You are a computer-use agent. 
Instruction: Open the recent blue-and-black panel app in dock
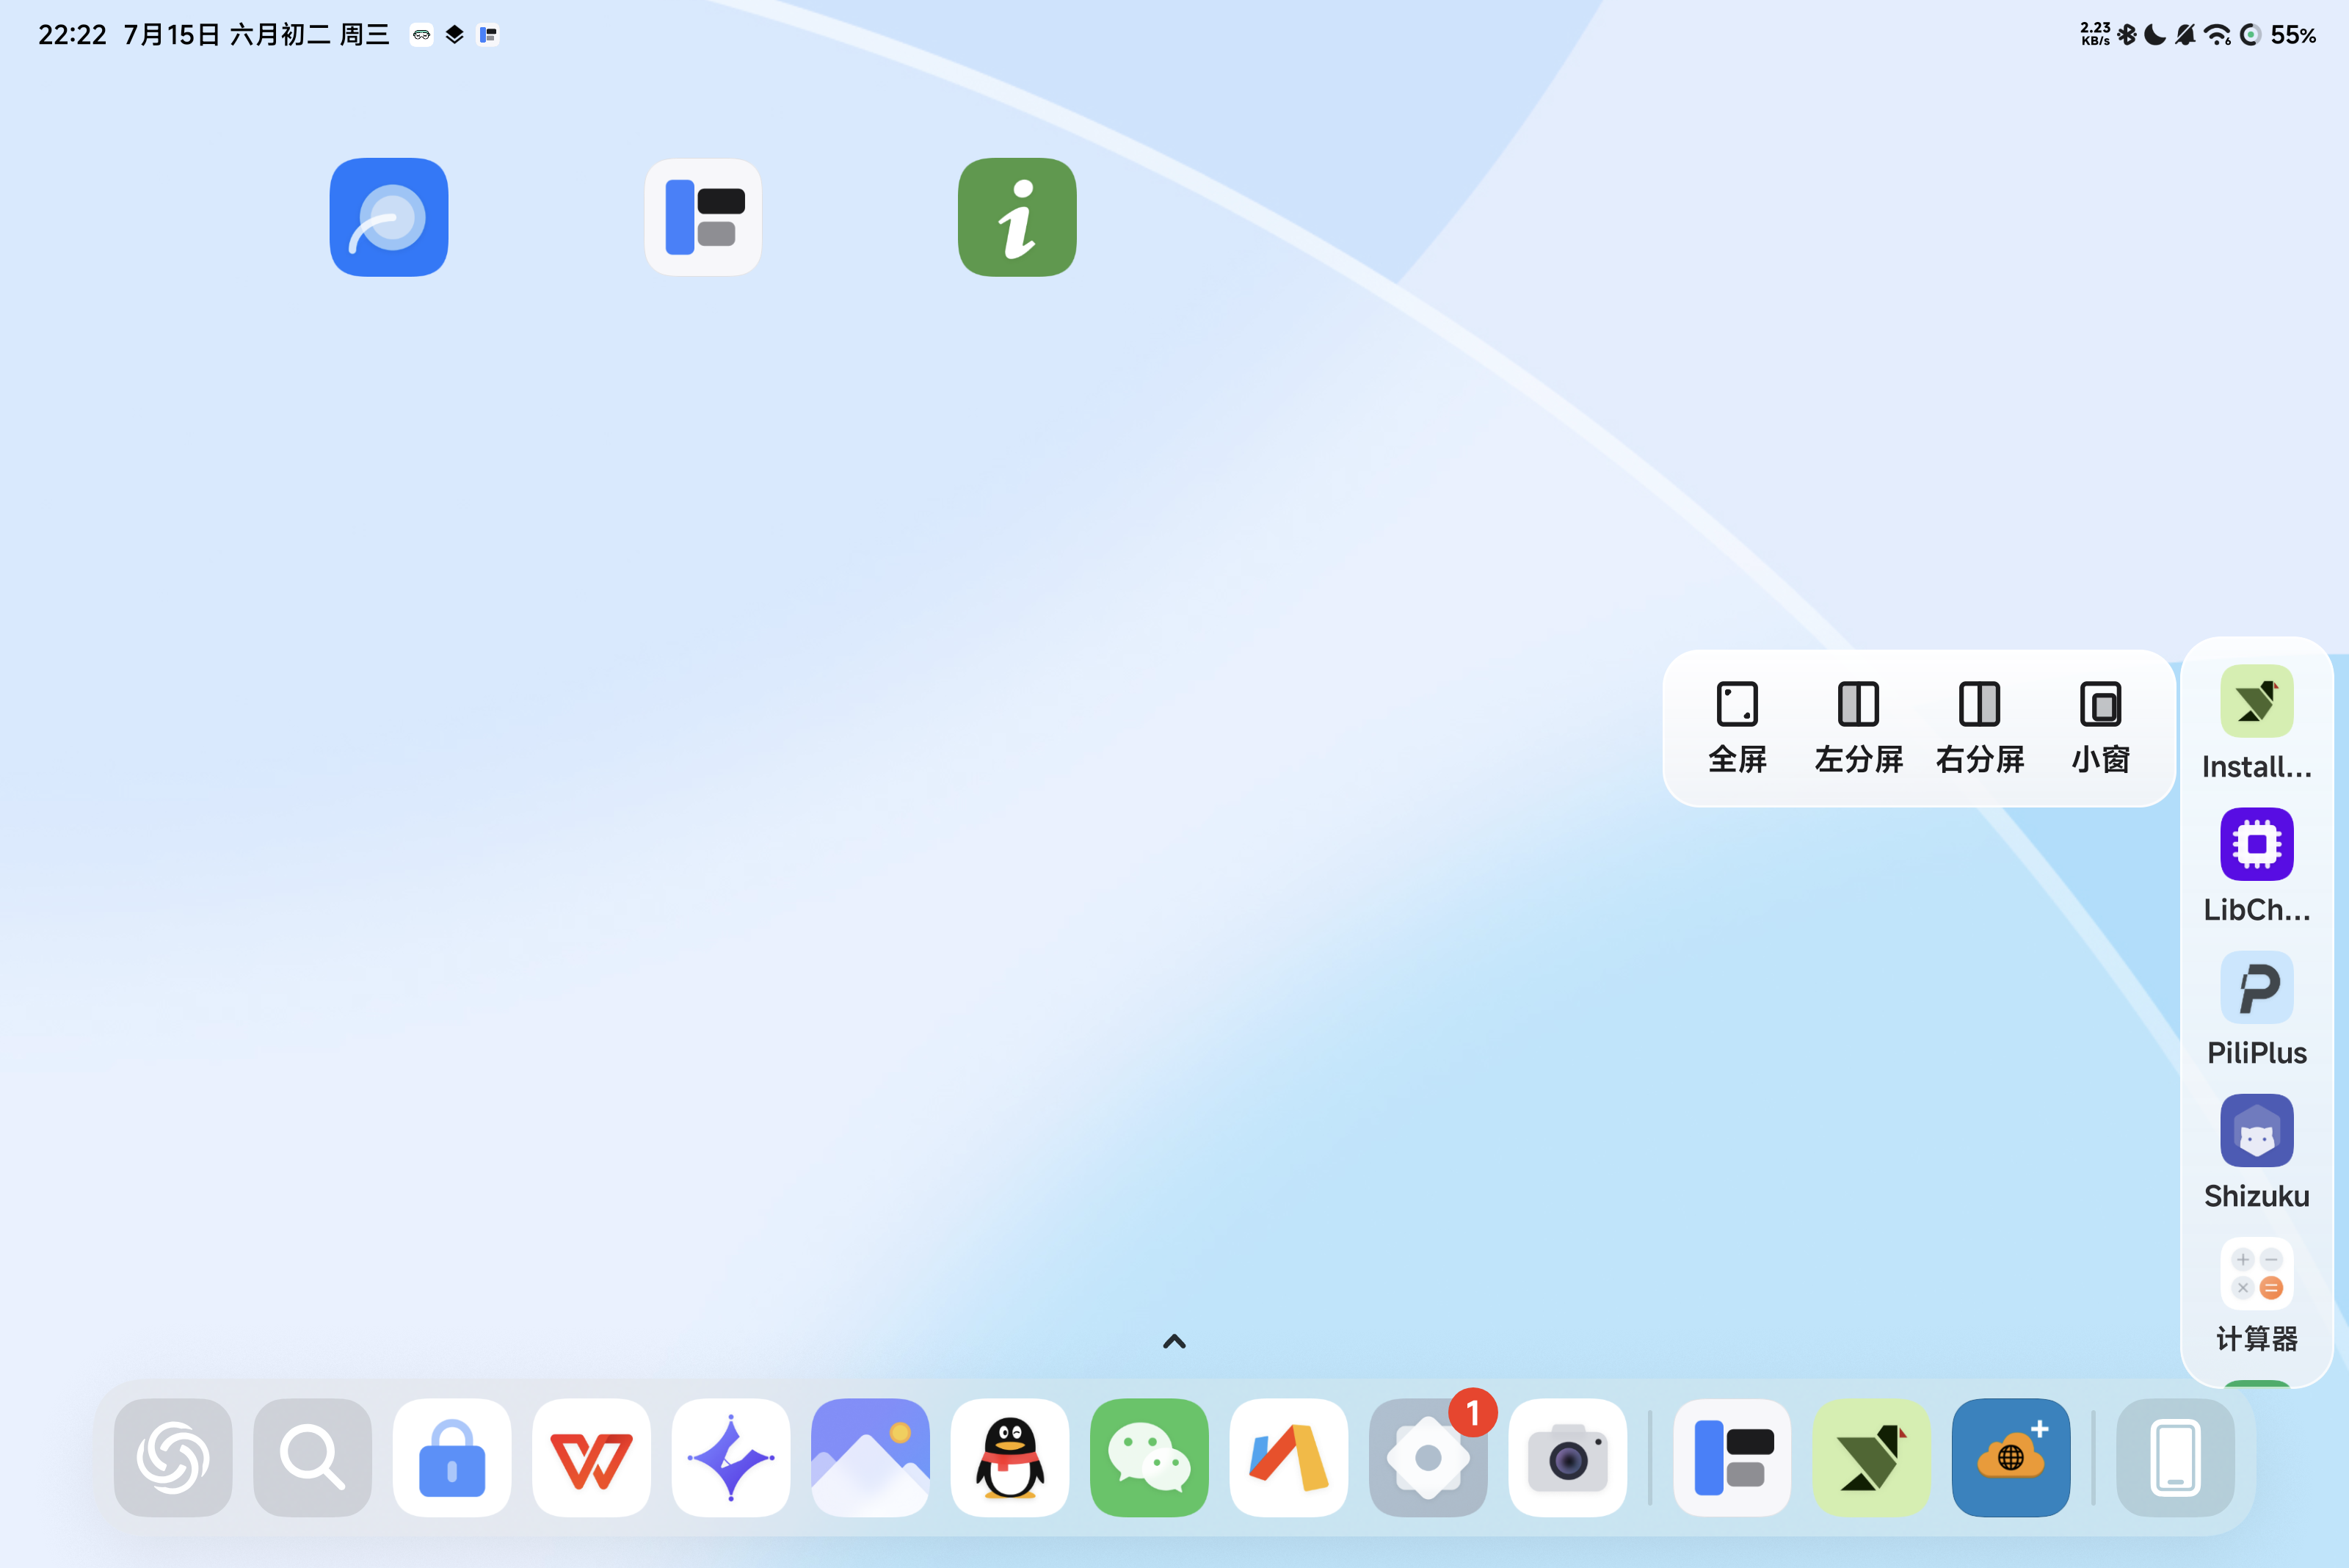click(x=1733, y=1457)
